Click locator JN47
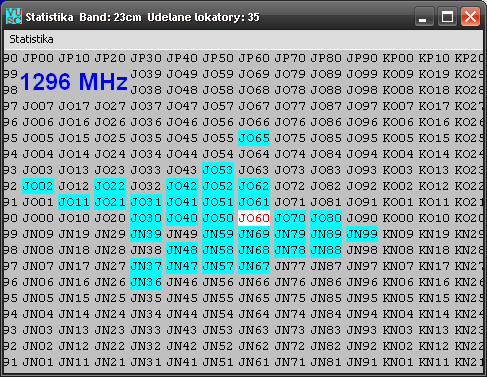 pyautogui.click(x=182, y=266)
